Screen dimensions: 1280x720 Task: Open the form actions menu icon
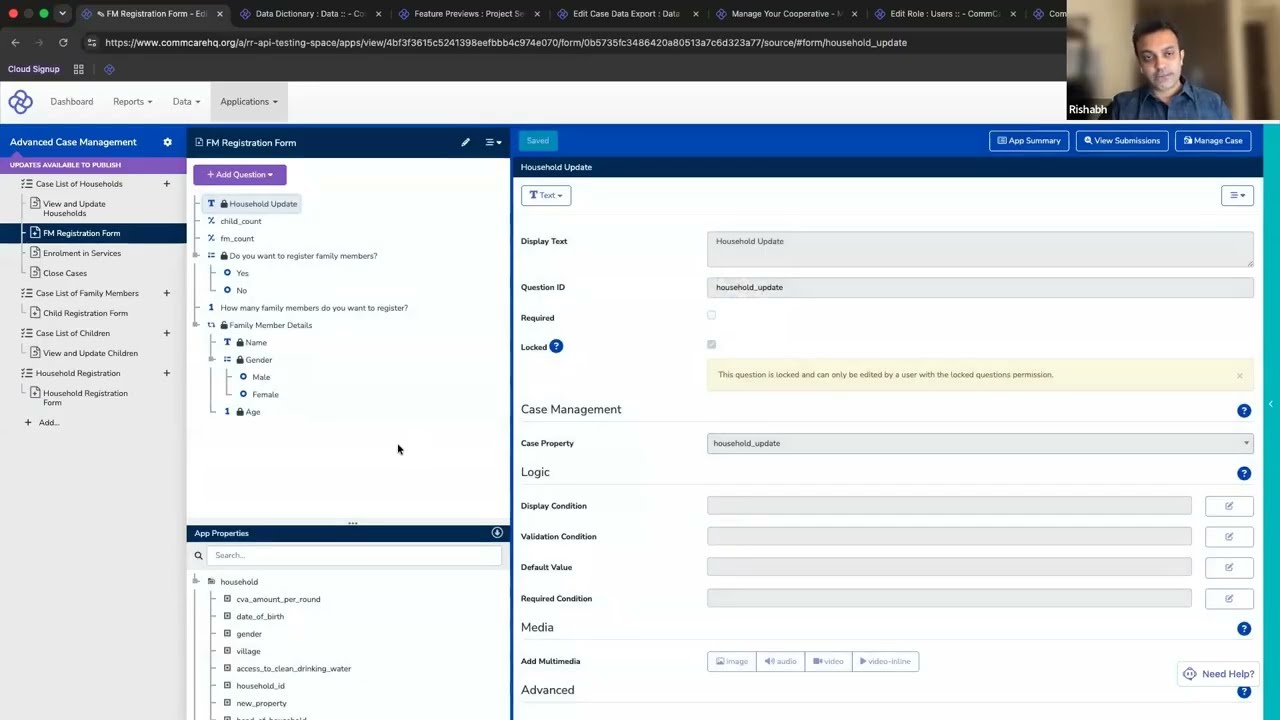click(x=493, y=142)
